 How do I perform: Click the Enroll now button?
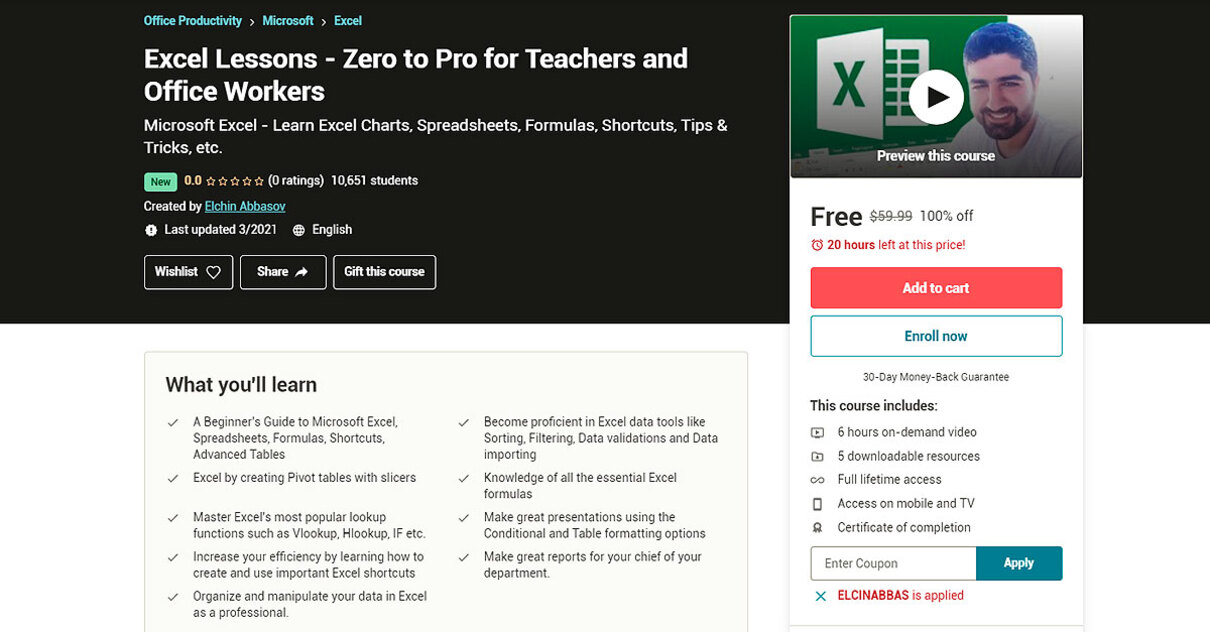tap(936, 336)
